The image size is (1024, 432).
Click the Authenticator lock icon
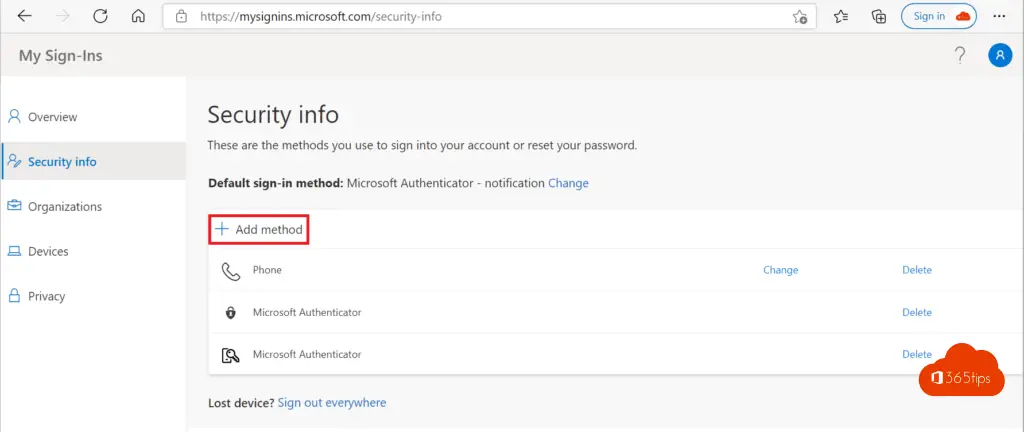pos(230,313)
